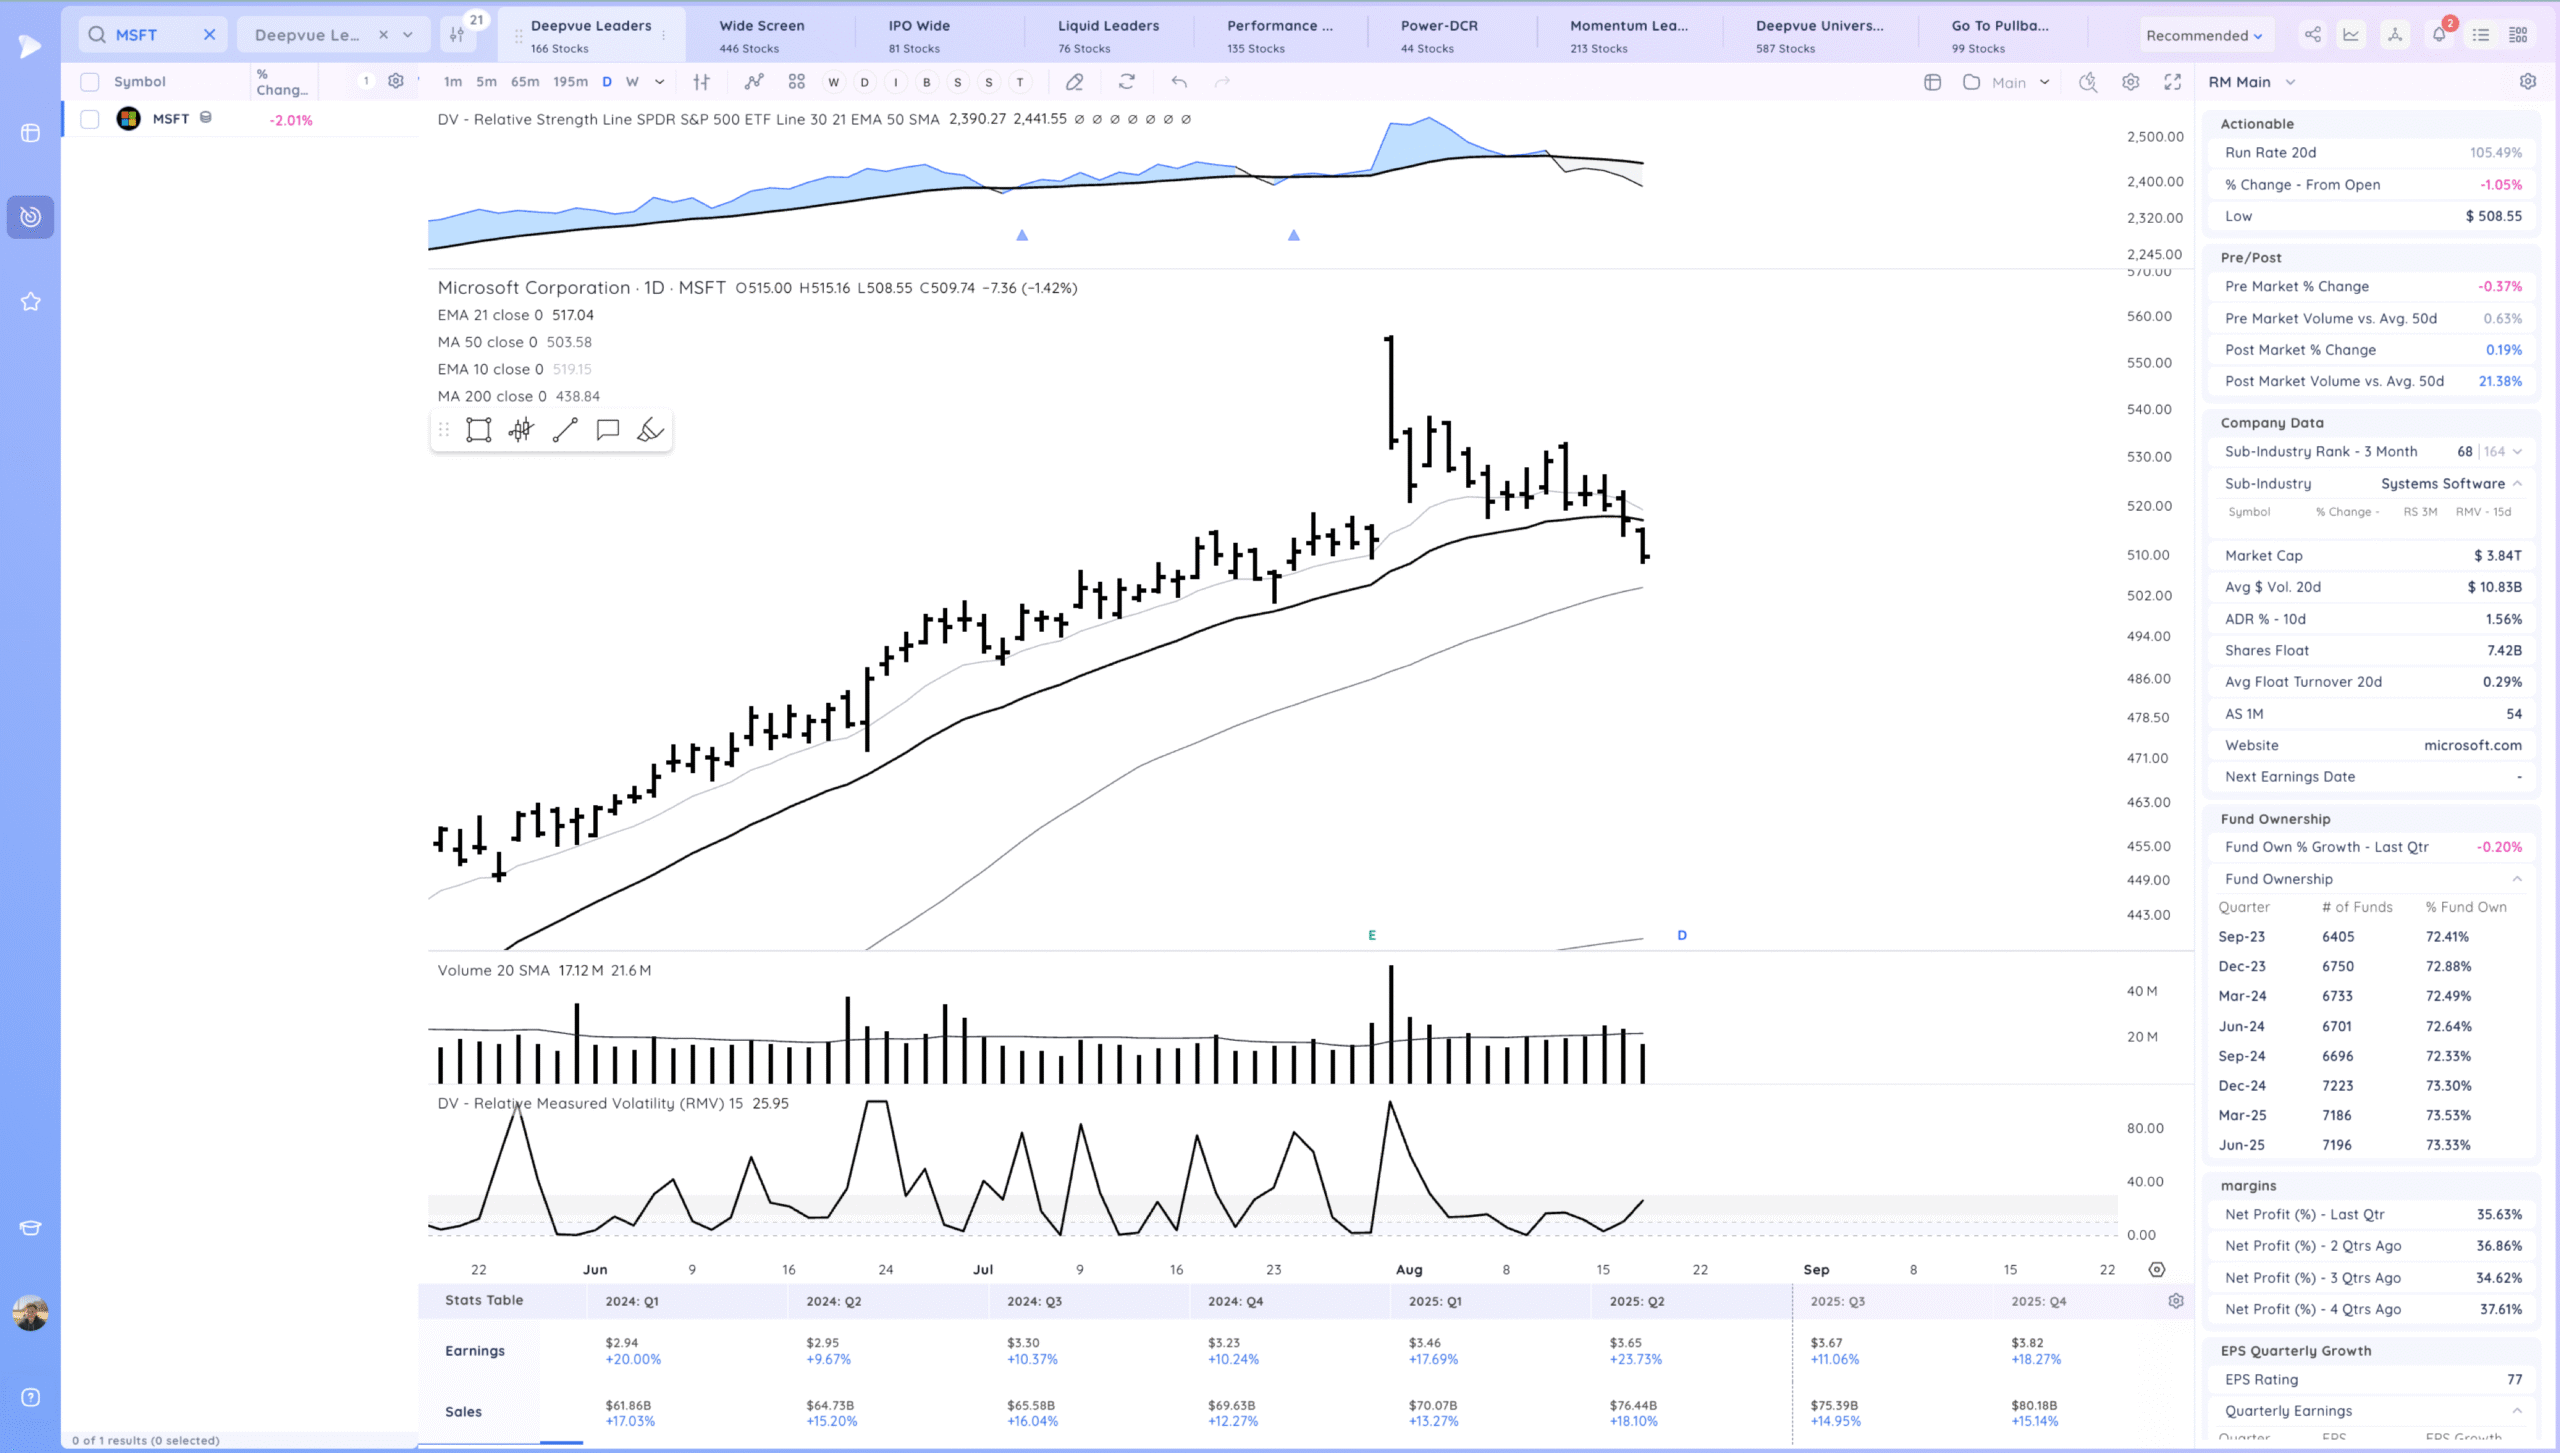The height and width of the screenshot is (1453, 2560).
Task: Toggle the B circle marker button
Action: (x=926, y=82)
